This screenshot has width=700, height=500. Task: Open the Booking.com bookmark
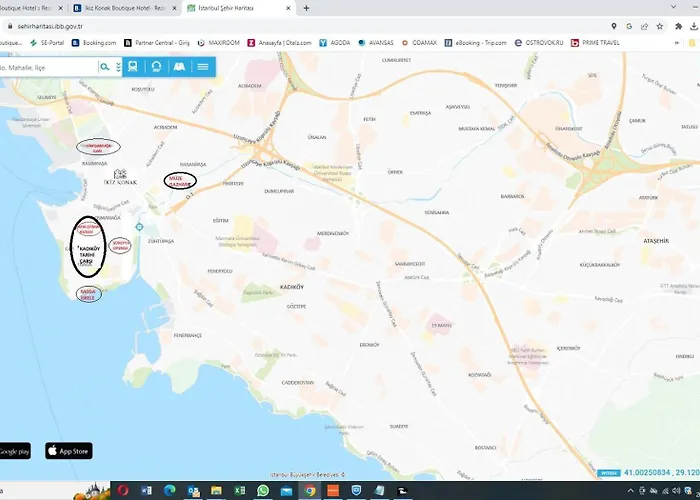point(95,43)
